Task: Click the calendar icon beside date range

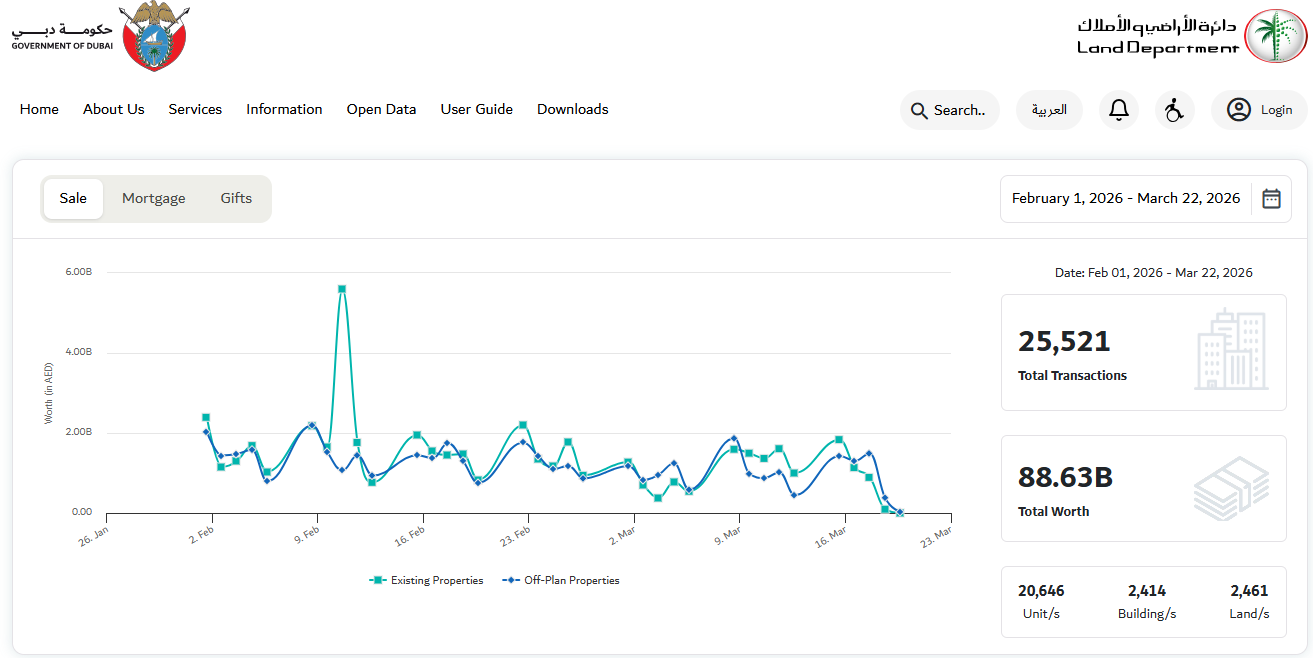Action: tap(1271, 198)
